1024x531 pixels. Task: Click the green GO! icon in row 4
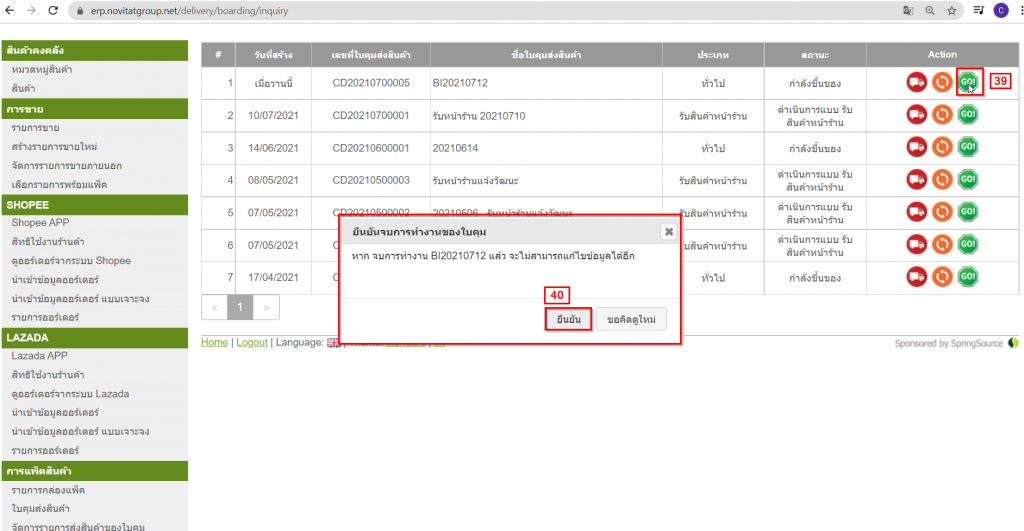pyautogui.click(x=967, y=180)
